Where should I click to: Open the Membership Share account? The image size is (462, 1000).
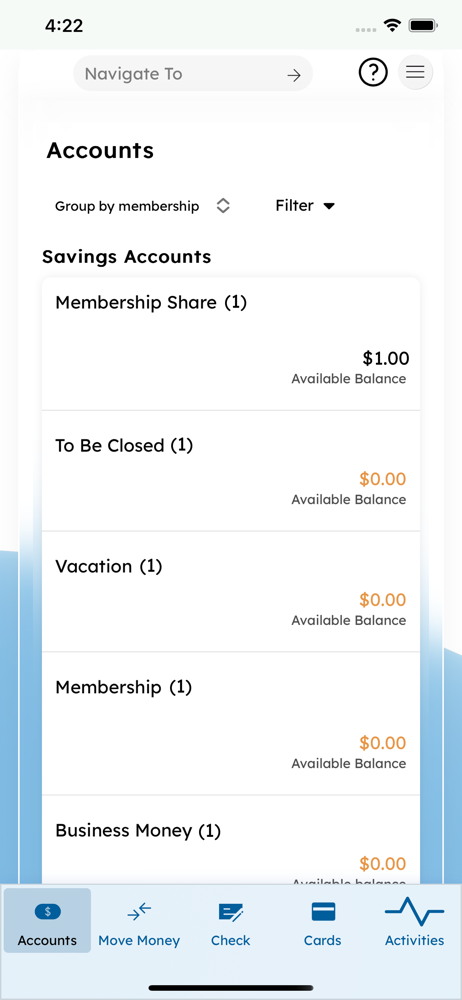click(x=231, y=344)
